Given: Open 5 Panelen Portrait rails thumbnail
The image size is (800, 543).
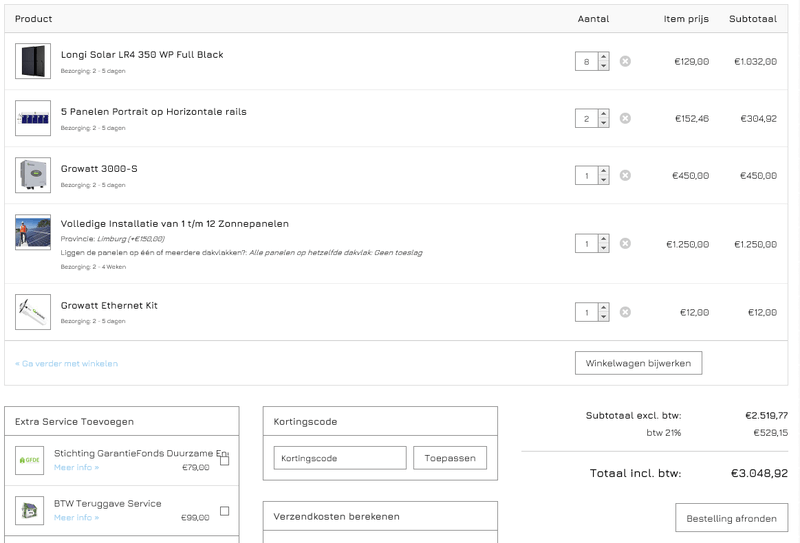Looking at the screenshot, I should tap(33, 118).
